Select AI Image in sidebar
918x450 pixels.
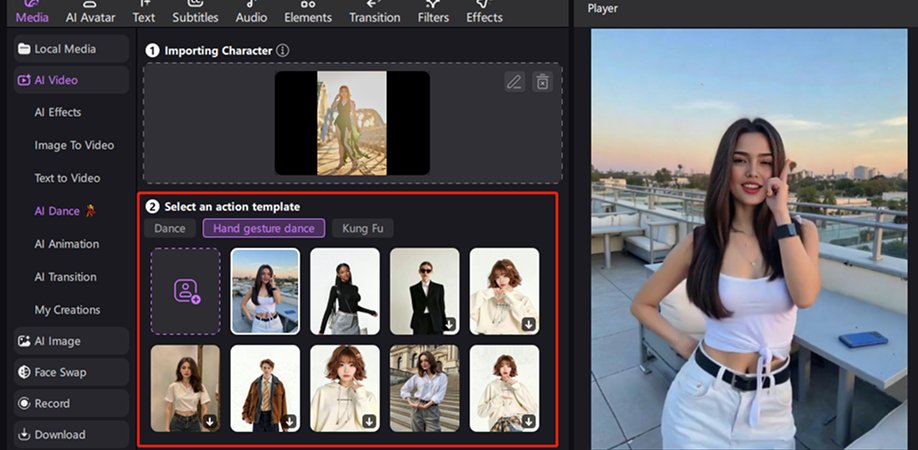pyautogui.click(x=71, y=341)
